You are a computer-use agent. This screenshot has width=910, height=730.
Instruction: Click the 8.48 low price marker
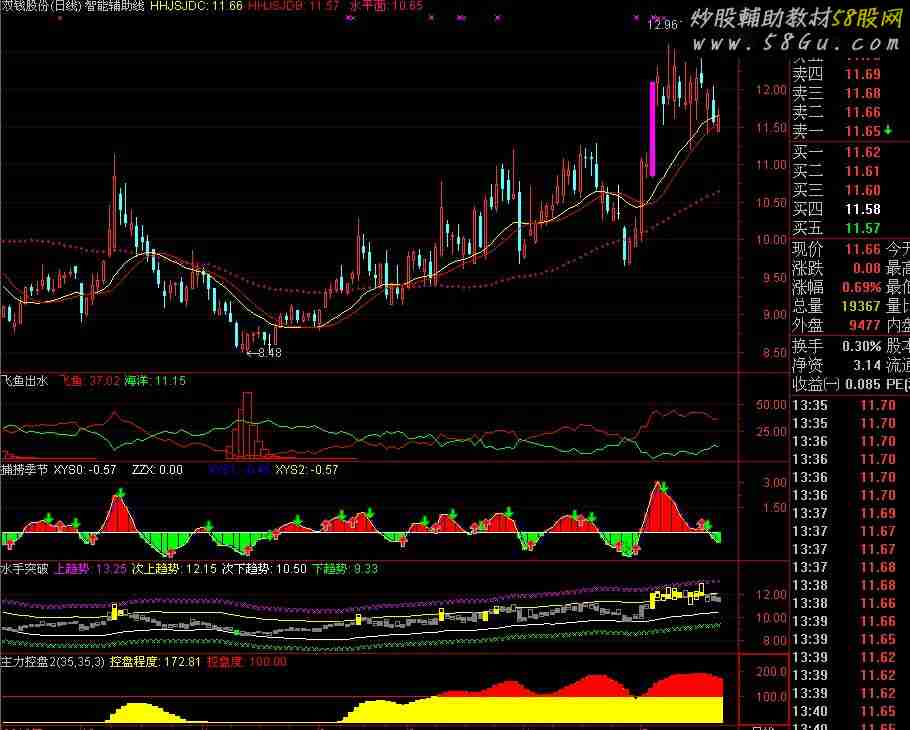coord(263,352)
